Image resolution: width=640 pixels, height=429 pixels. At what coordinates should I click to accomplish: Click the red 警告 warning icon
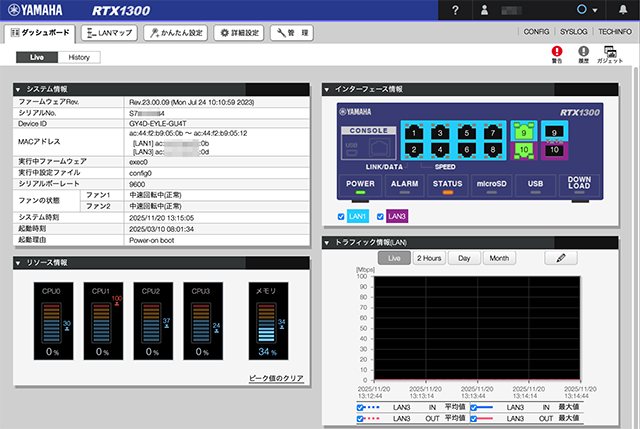pos(557,54)
